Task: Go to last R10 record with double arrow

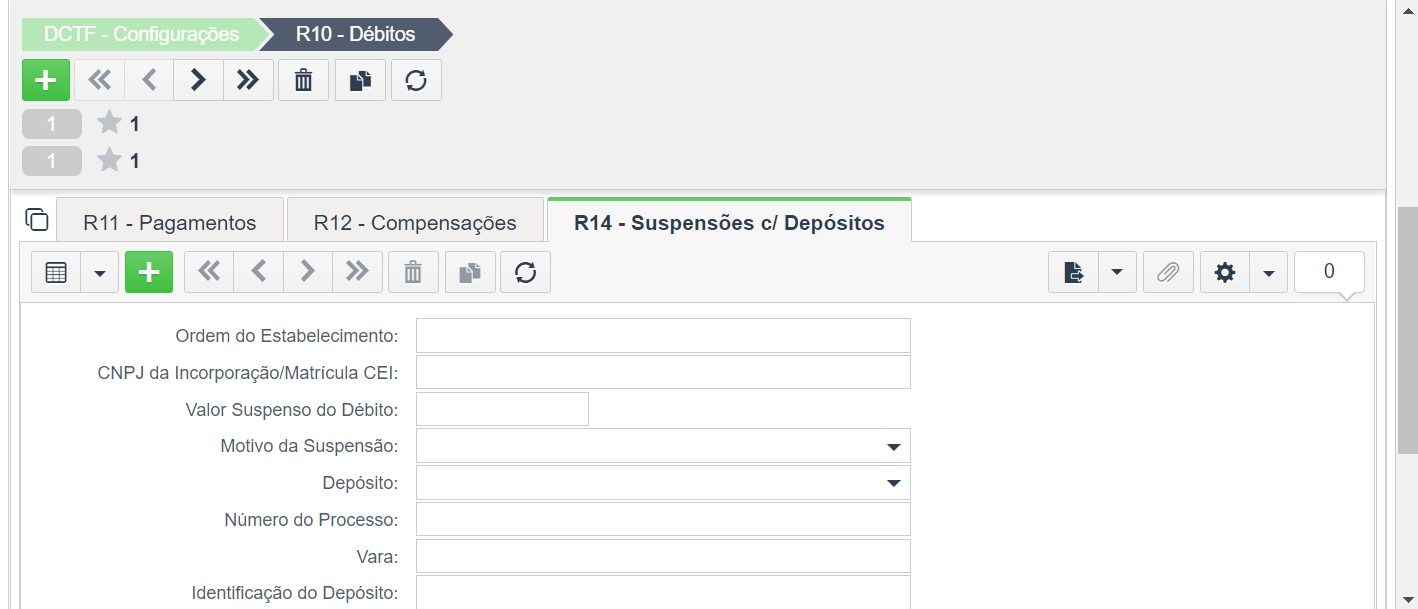Action: pos(248,81)
